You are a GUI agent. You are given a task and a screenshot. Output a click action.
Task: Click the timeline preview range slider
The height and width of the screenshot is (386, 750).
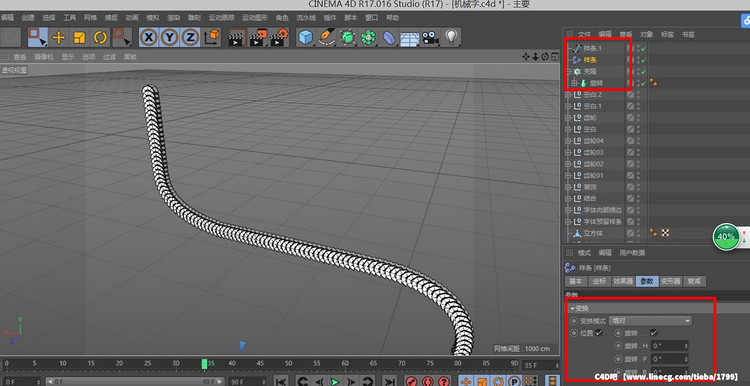click(136, 381)
